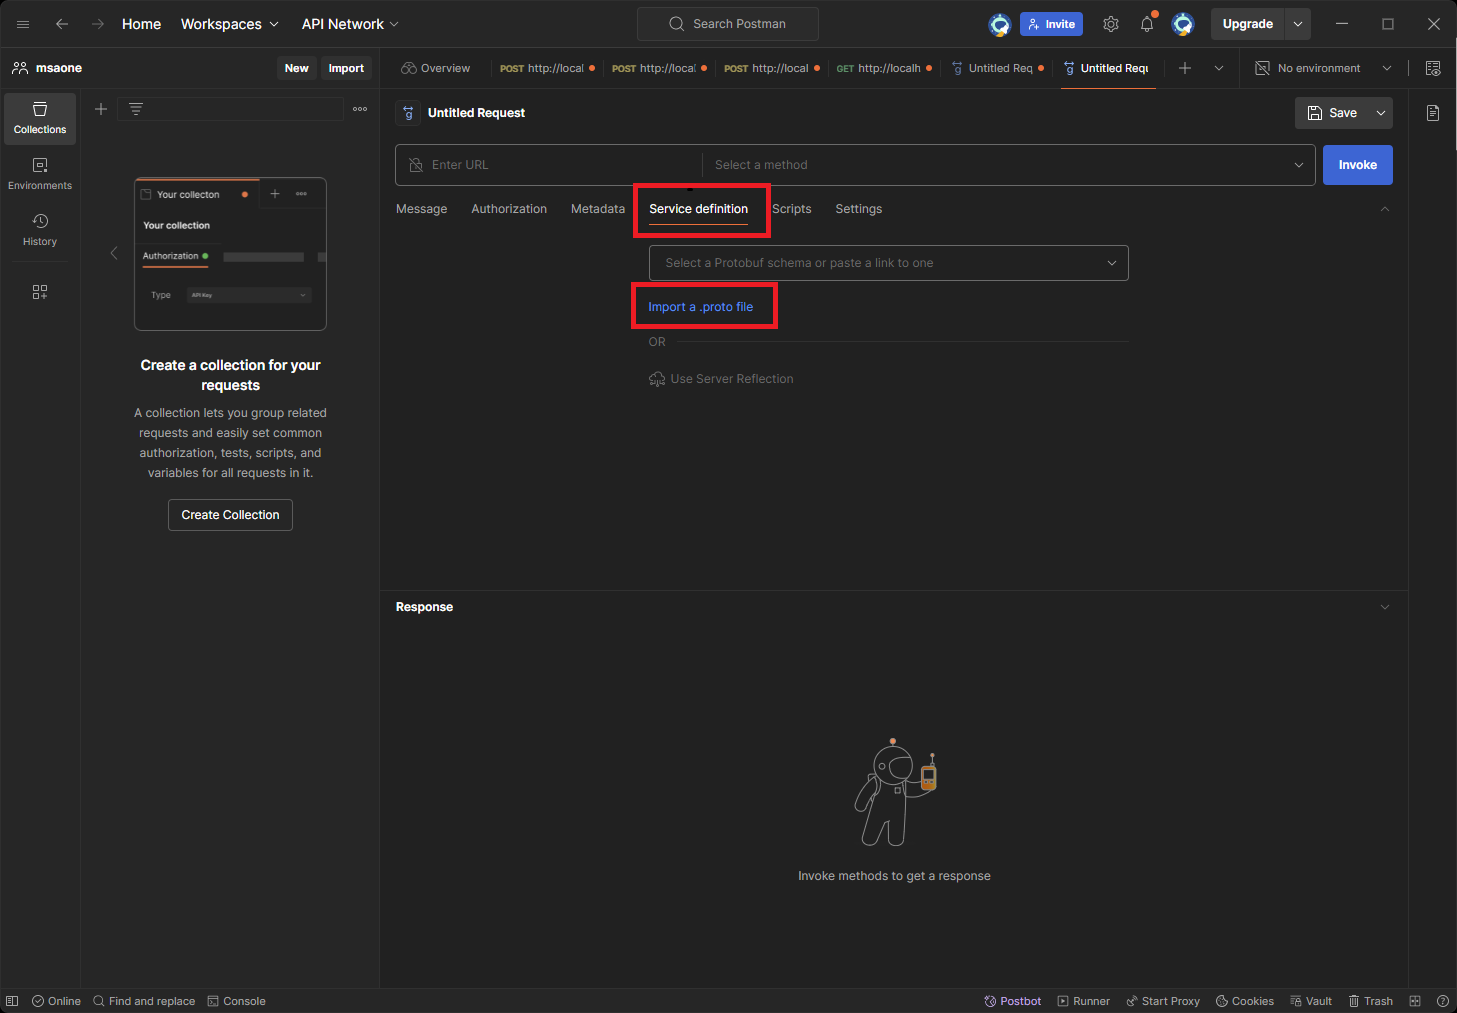
Task: Click the New button in workspace header
Action: pyautogui.click(x=297, y=68)
